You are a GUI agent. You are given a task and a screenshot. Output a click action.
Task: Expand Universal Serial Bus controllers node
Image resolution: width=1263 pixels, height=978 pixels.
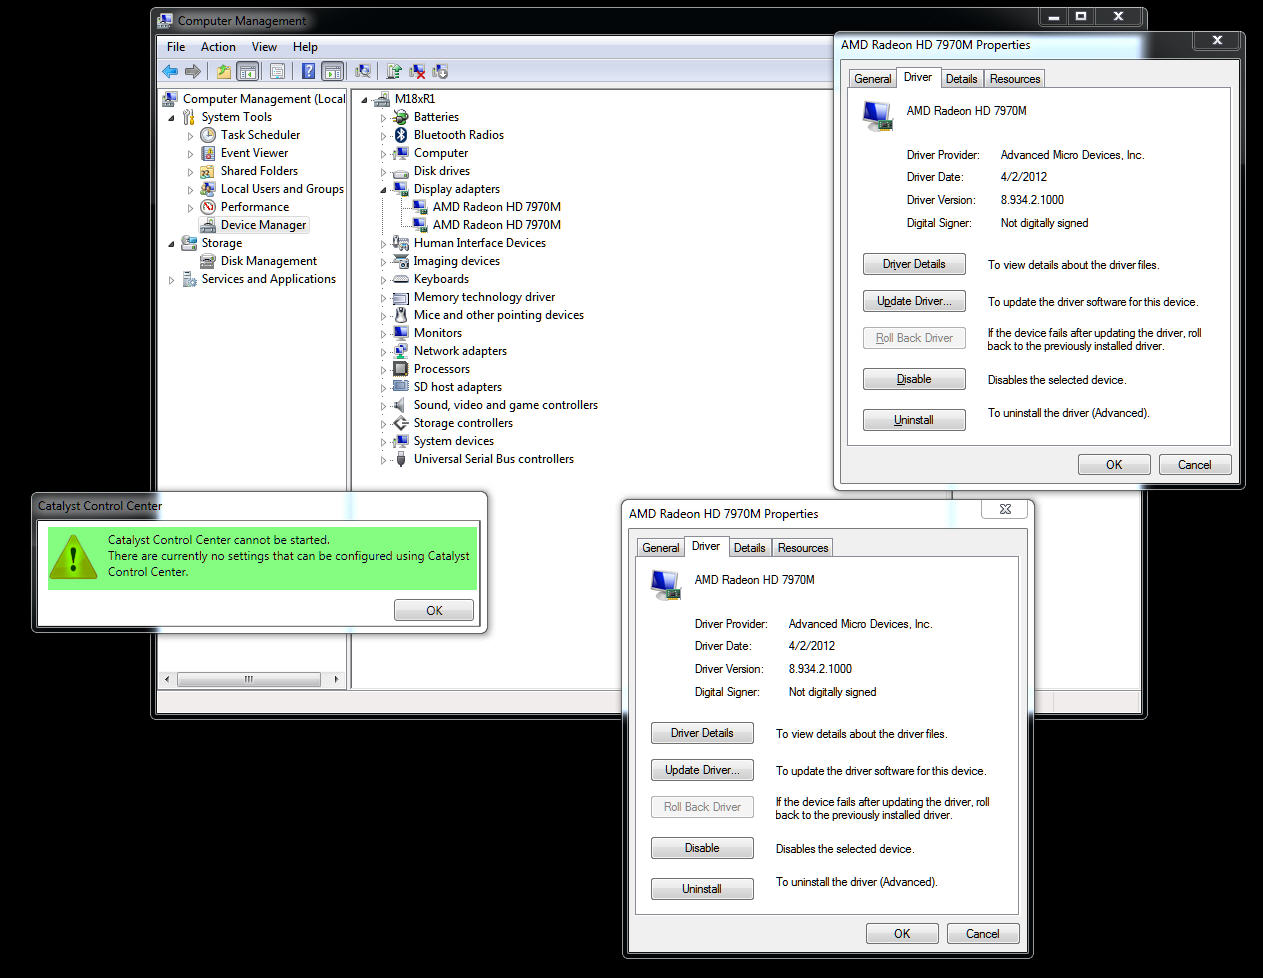tap(383, 460)
